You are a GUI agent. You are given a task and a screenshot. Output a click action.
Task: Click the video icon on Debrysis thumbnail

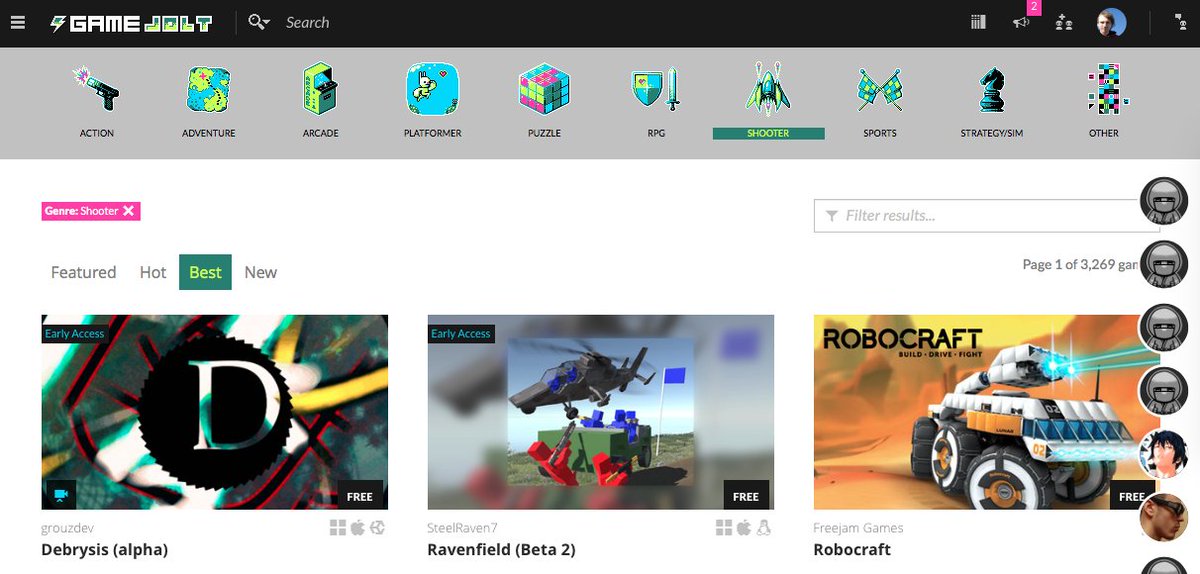click(x=60, y=494)
